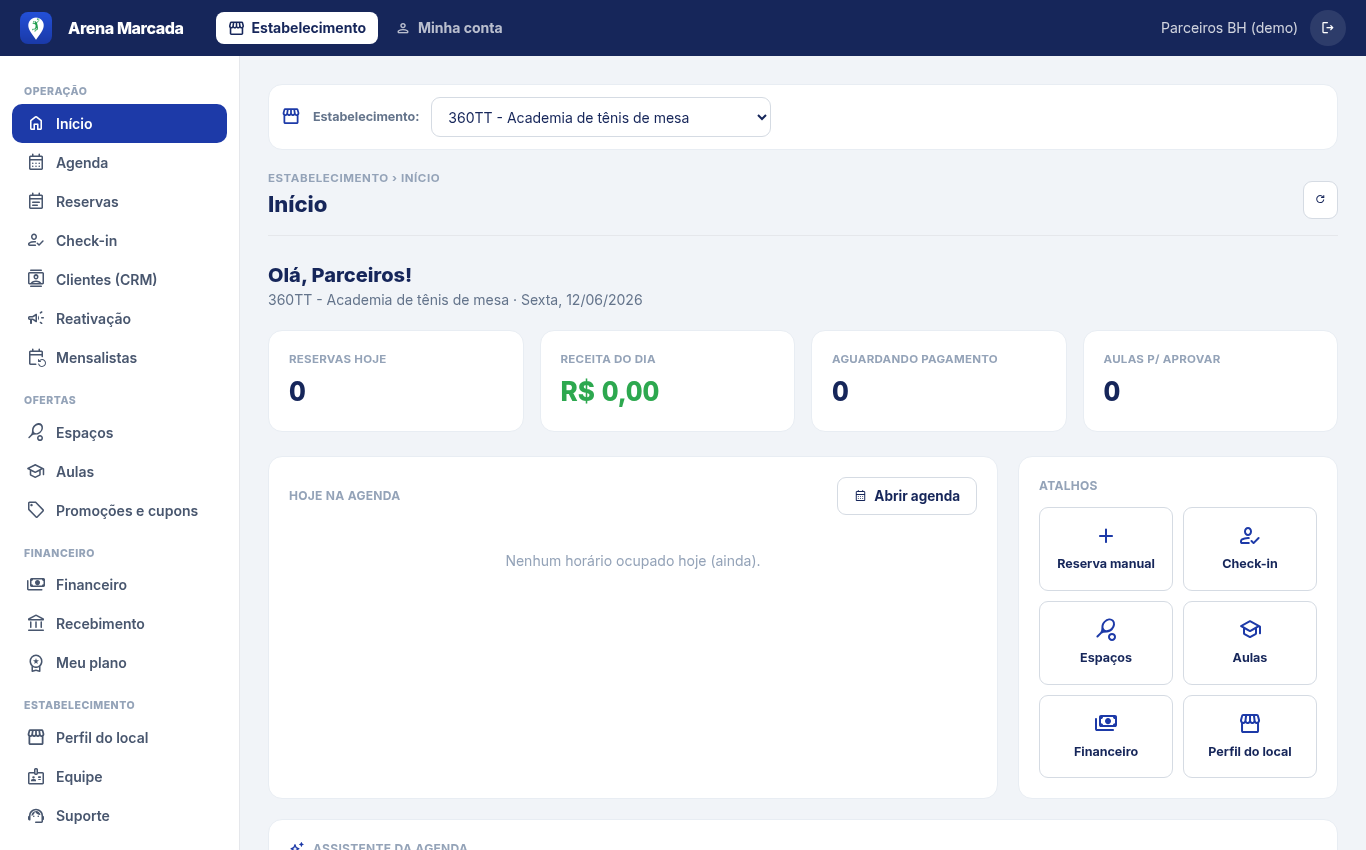Click the money icon beside sidebar Financeiro
This screenshot has height=850, width=1366.
tap(36, 585)
